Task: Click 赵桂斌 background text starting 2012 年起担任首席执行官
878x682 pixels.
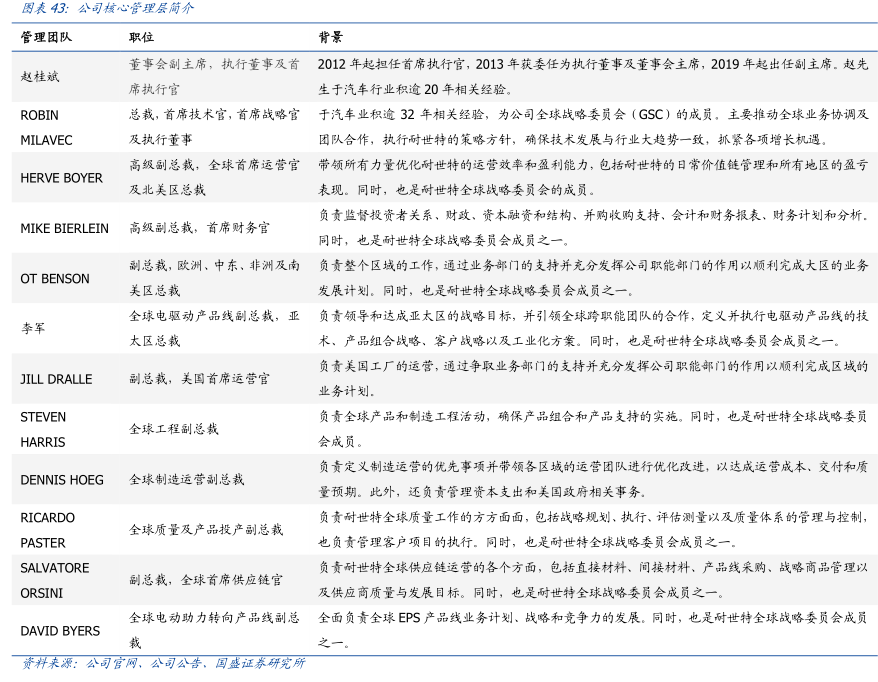Action: (593, 77)
